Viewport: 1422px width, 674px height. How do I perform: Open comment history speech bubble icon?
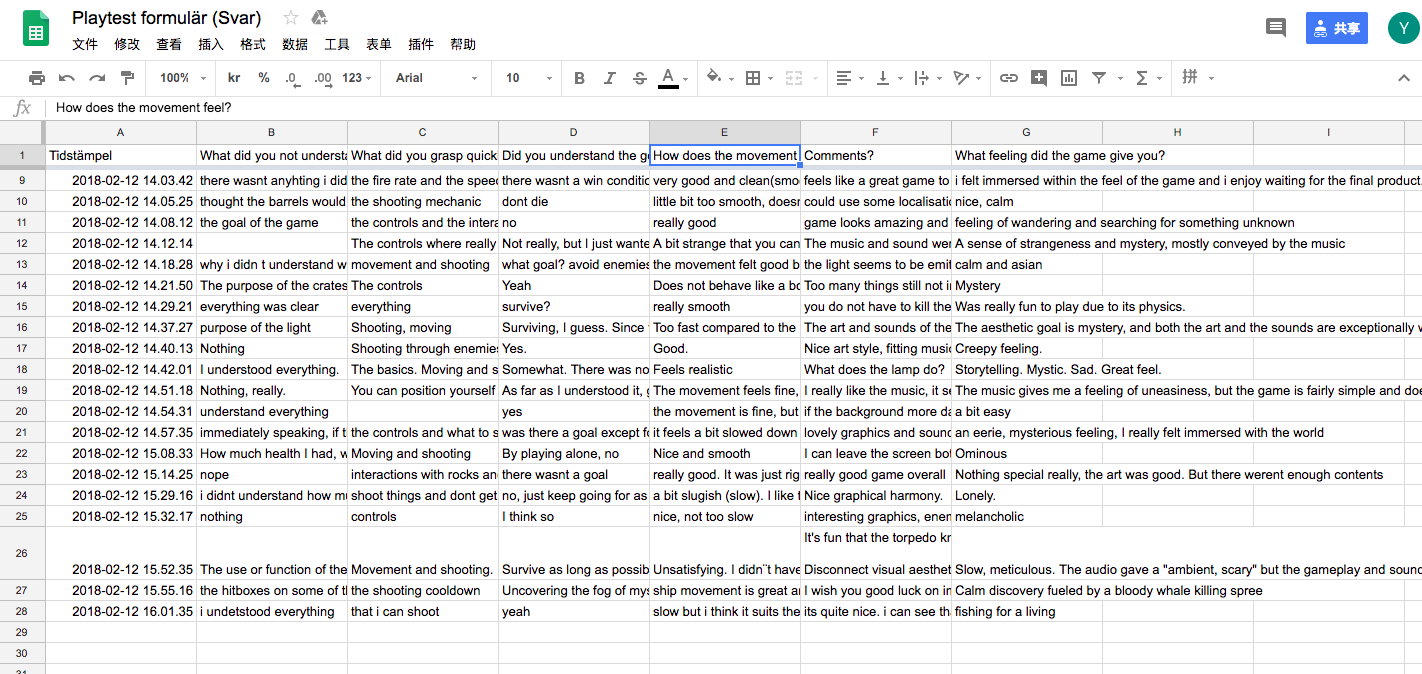(x=1275, y=28)
